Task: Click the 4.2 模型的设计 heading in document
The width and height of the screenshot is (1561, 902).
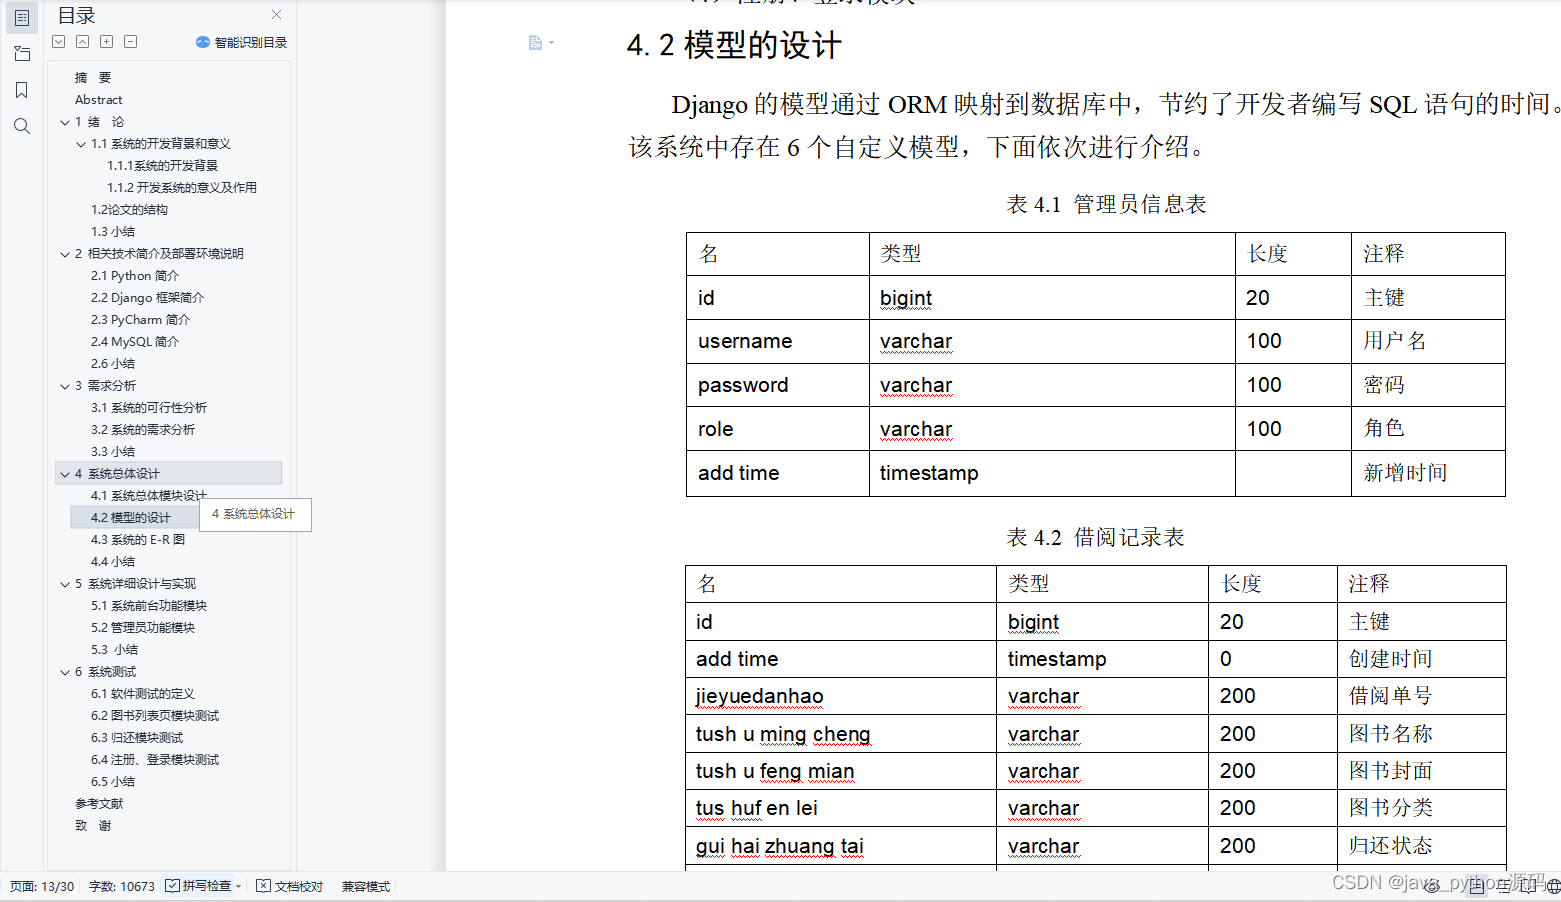Action: tap(734, 45)
